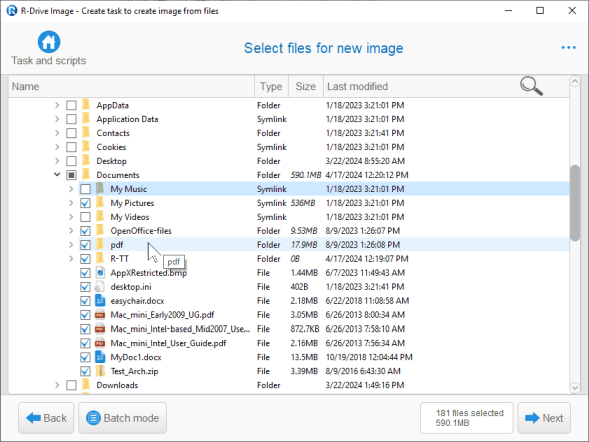Screen dimensions: 589x442
Task: Click the Mac_mini_Intel_User_Guide.pdf PDF icon
Action: click(100, 343)
